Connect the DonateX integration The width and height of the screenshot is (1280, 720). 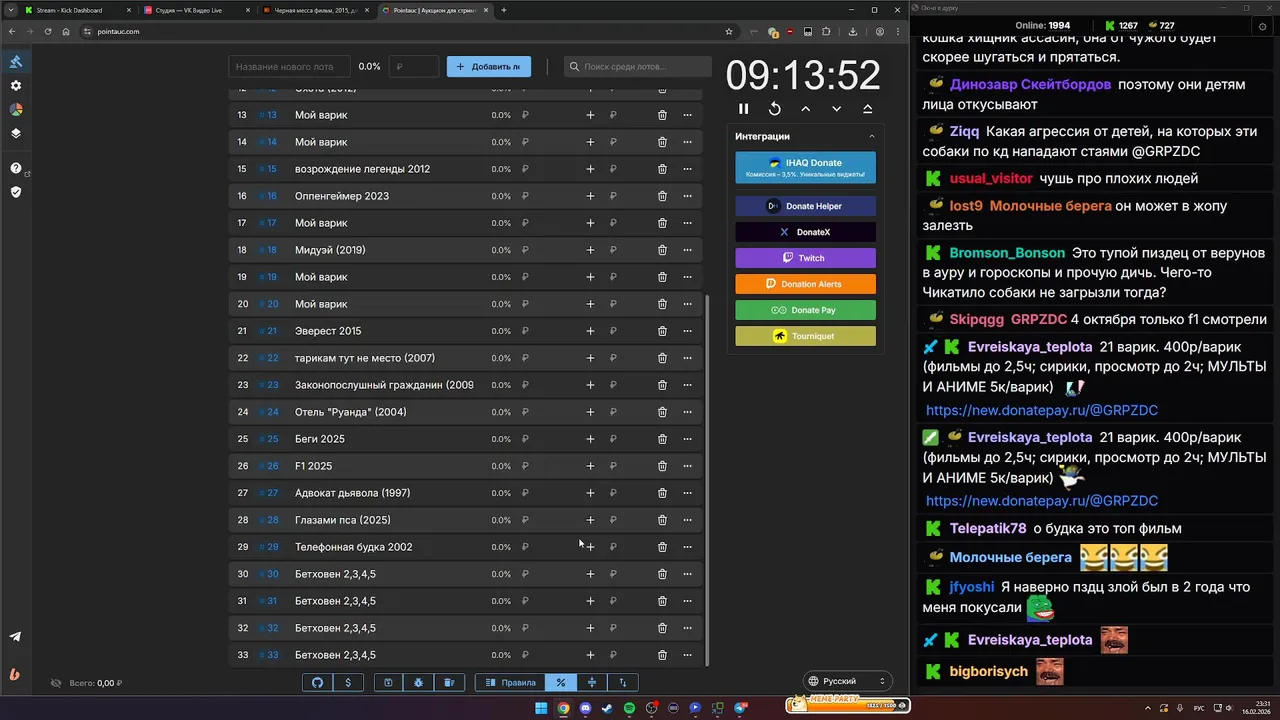pos(805,232)
